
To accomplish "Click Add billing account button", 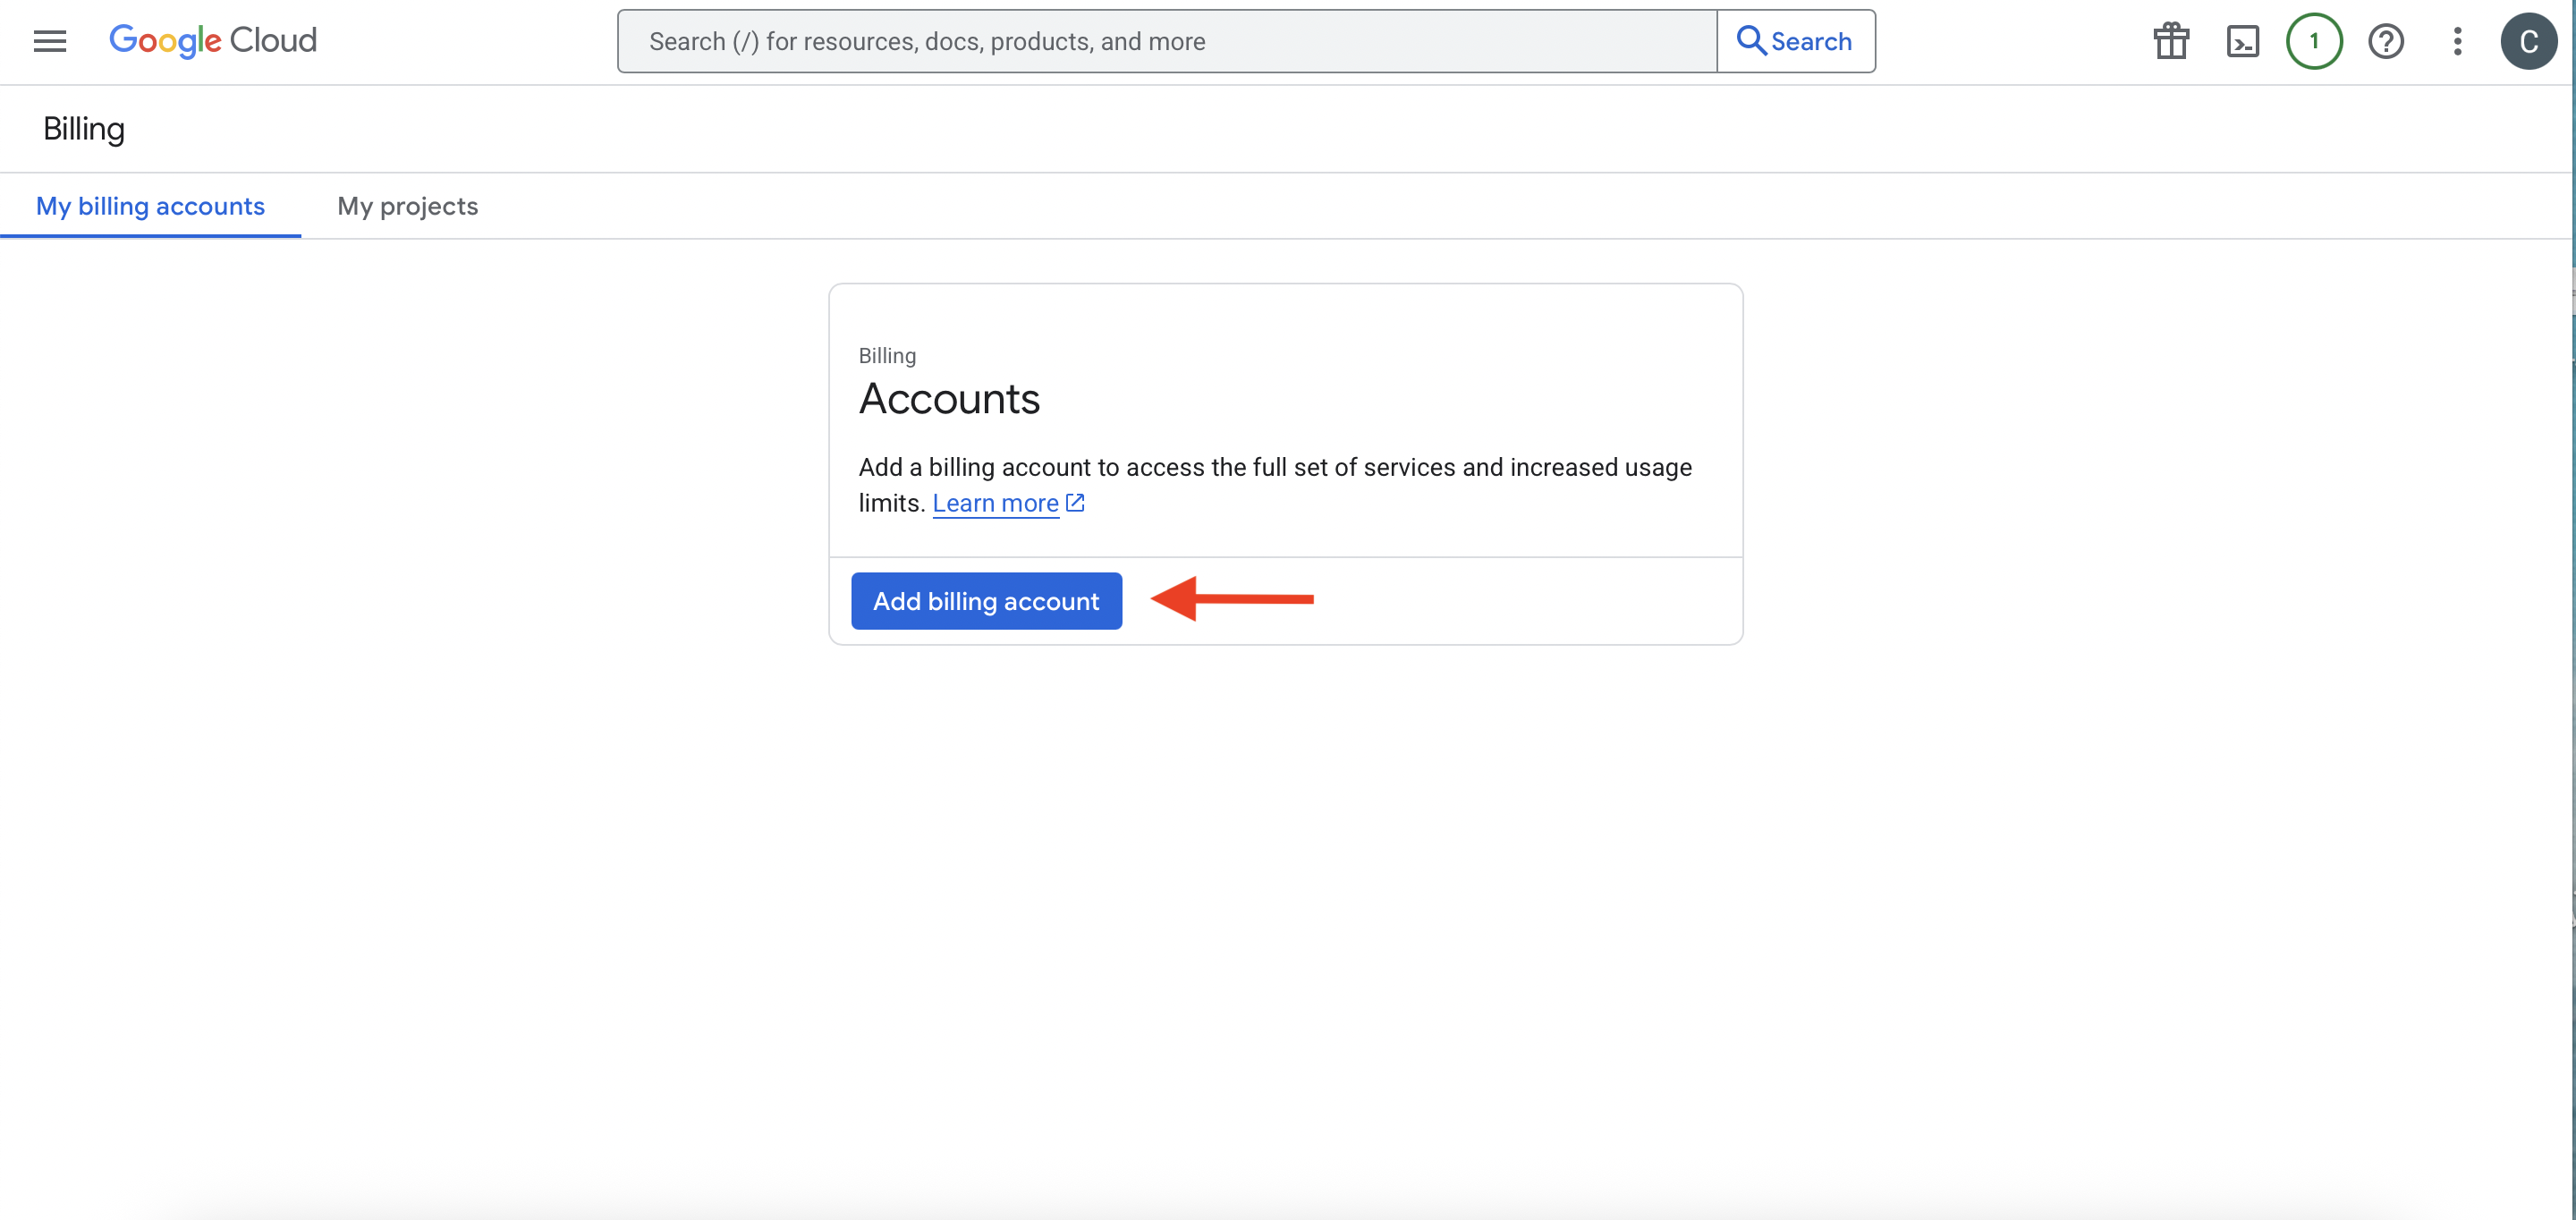I will [x=986, y=601].
